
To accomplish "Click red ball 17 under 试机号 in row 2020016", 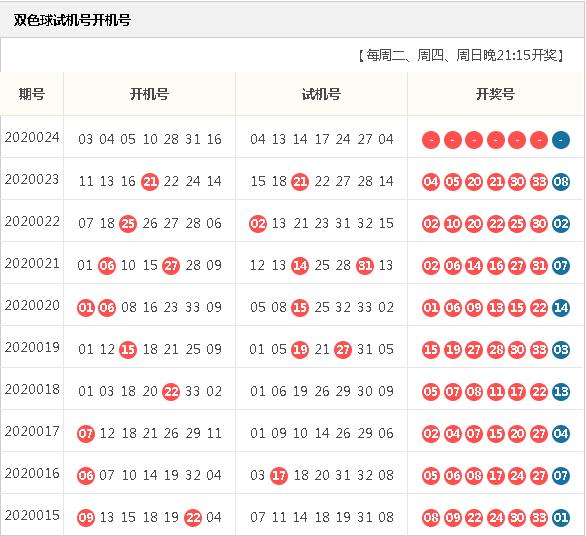I will 279,476.
